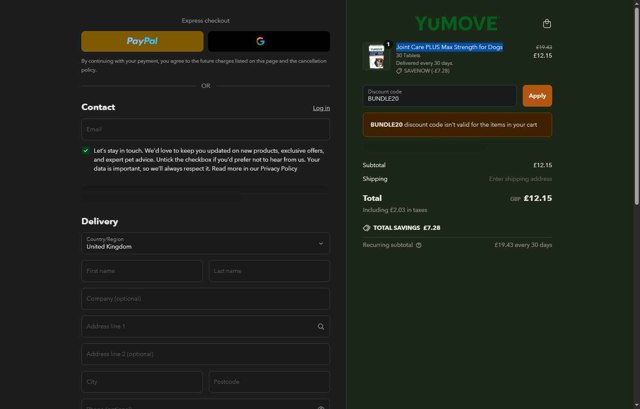Pay with PayPal express checkout
Image resolution: width=640 pixels, height=409 pixels.
[142, 41]
